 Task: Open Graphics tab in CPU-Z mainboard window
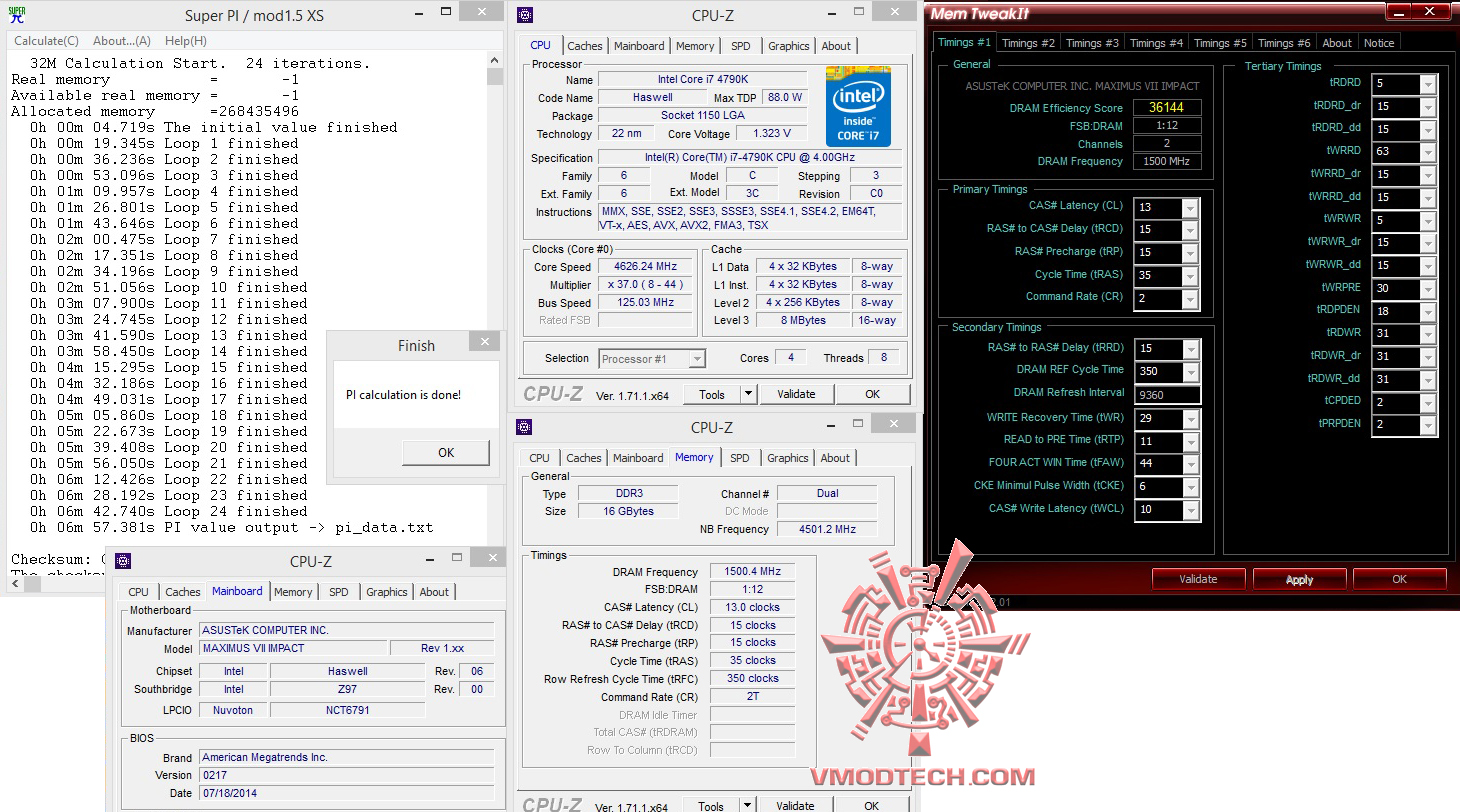(387, 592)
